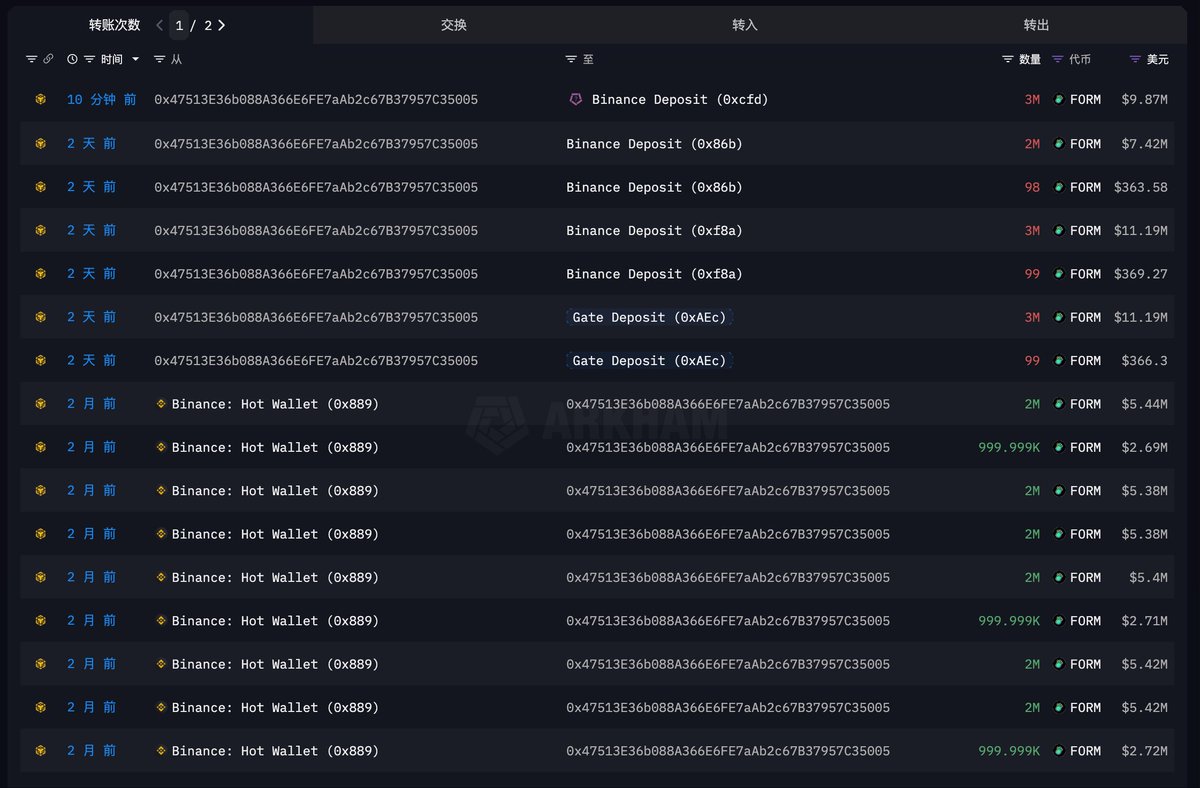Click the '3M' amount in the $9.87M row
1200x788 pixels.
[x=1032, y=100]
